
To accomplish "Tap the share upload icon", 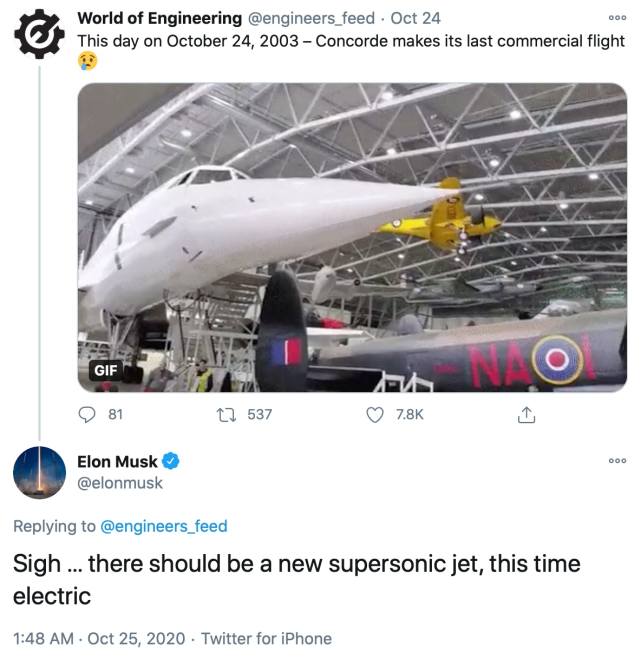I will [x=526, y=415].
